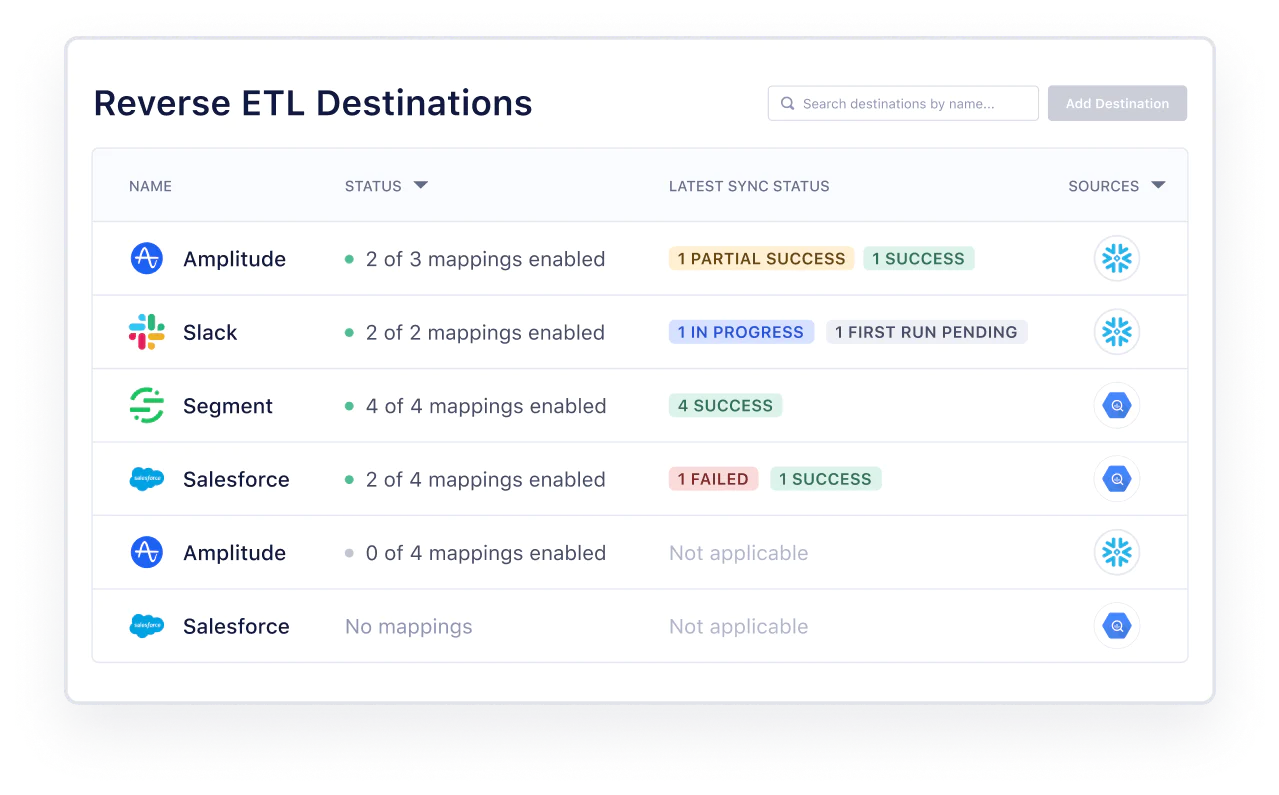Click the Snowflake source icon on Slack row

pos(1117,331)
